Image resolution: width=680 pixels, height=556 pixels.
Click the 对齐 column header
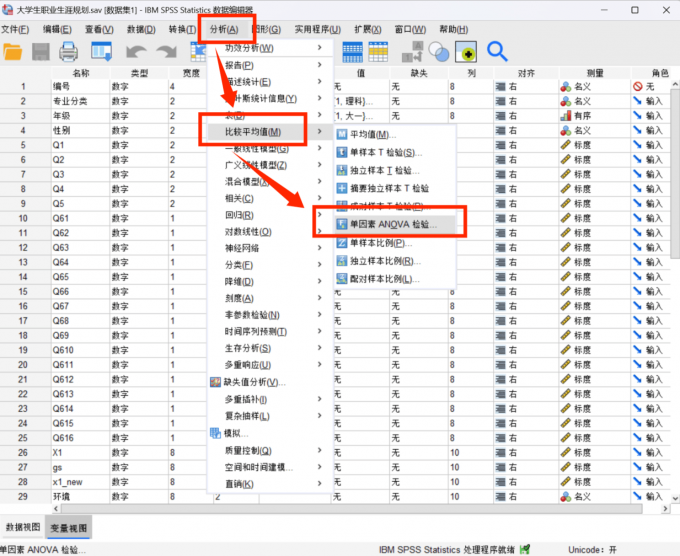(x=526, y=73)
